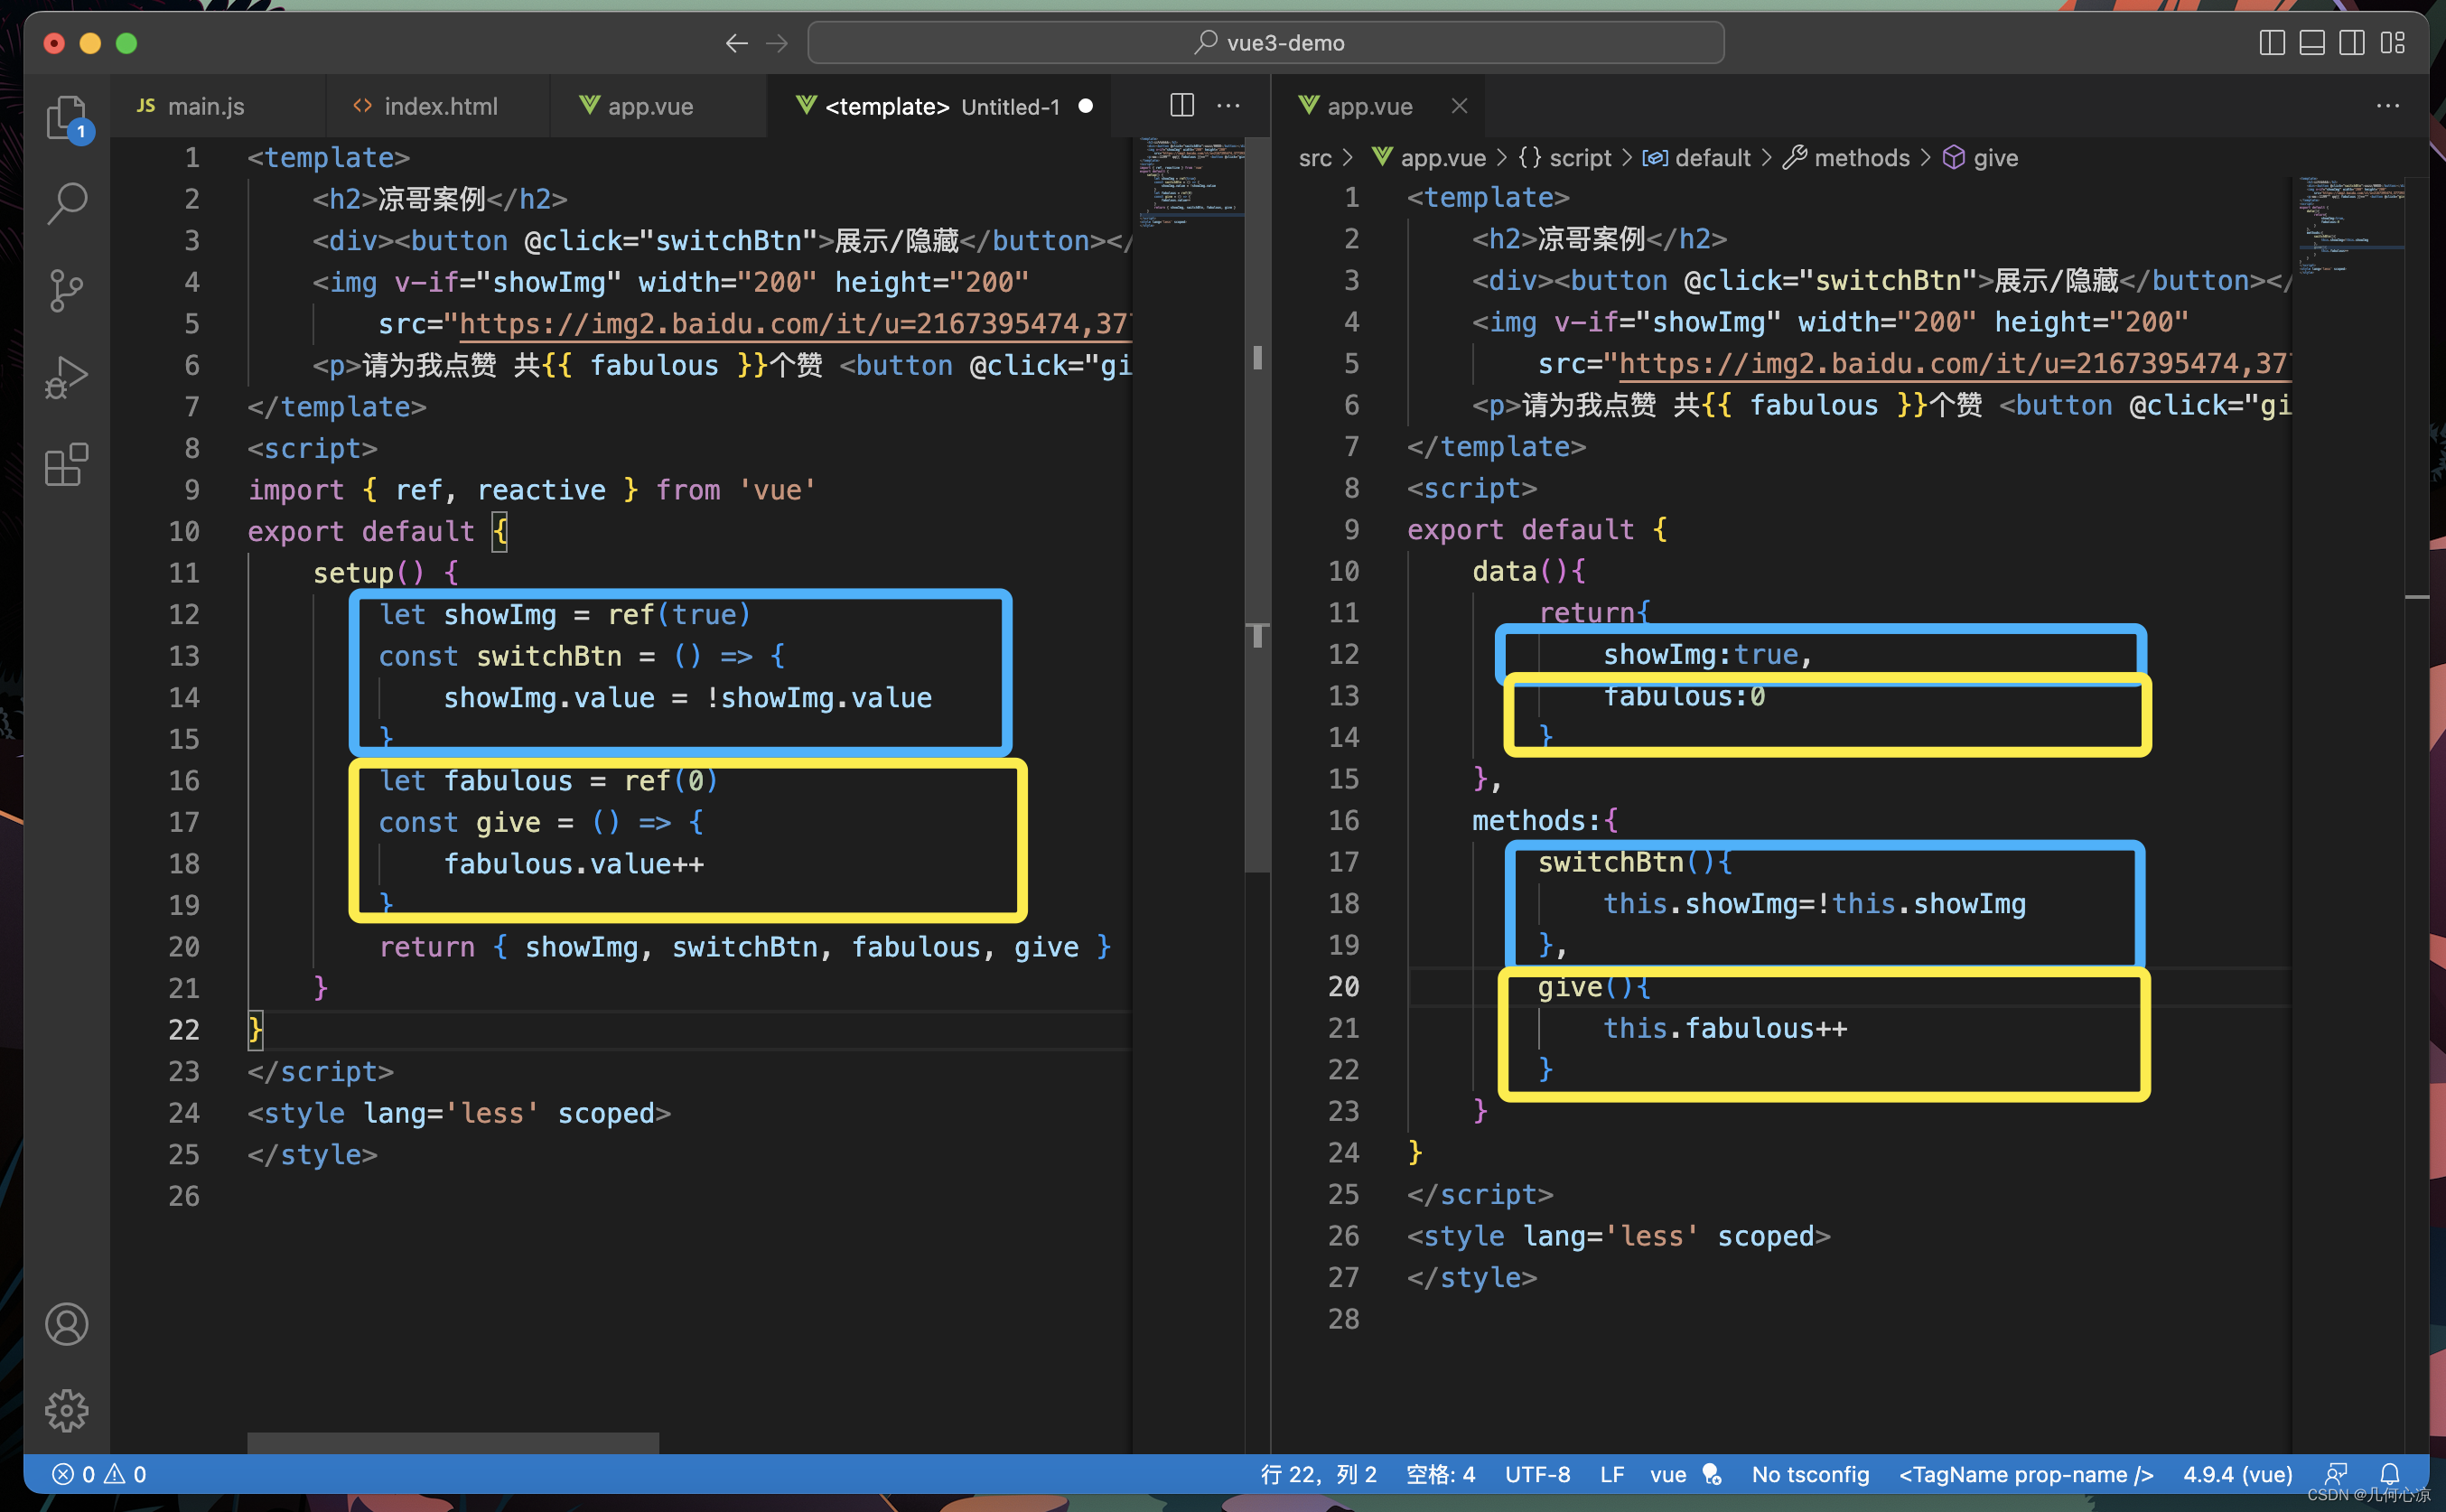Click the feedback icon in status bar
This screenshot has height=1512, width=2446.
click(x=2335, y=1474)
